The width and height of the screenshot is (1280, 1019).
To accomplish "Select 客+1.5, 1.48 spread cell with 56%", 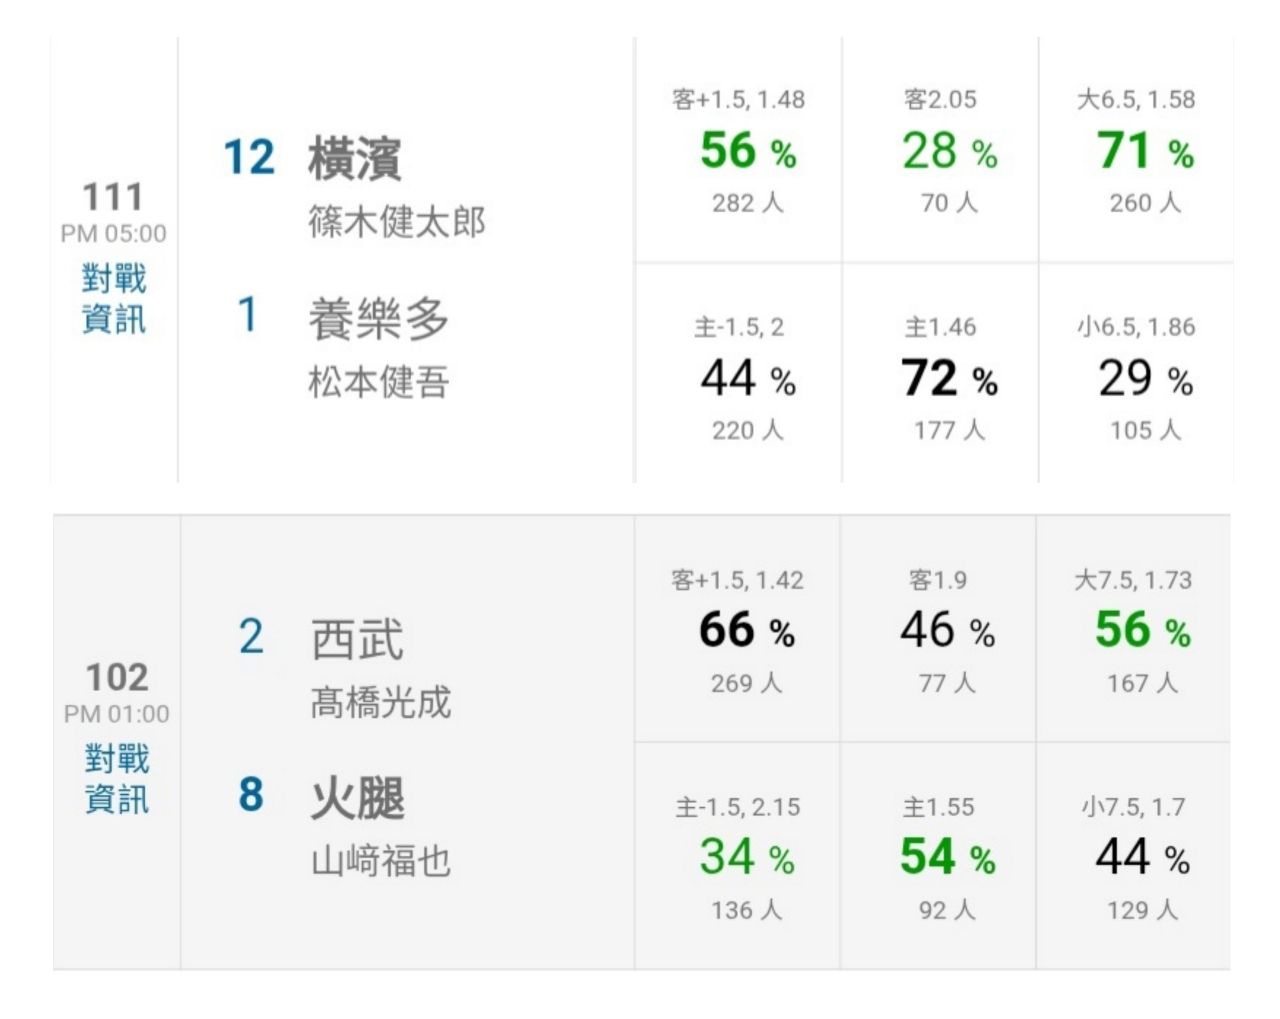I will pyautogui.click(x=738, y=150).
